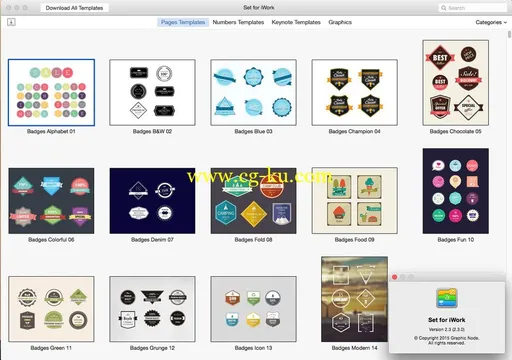512x360 pixels.
Task: Select the Badges Grunge 12 thumbnail
Action: click(152, 309)
